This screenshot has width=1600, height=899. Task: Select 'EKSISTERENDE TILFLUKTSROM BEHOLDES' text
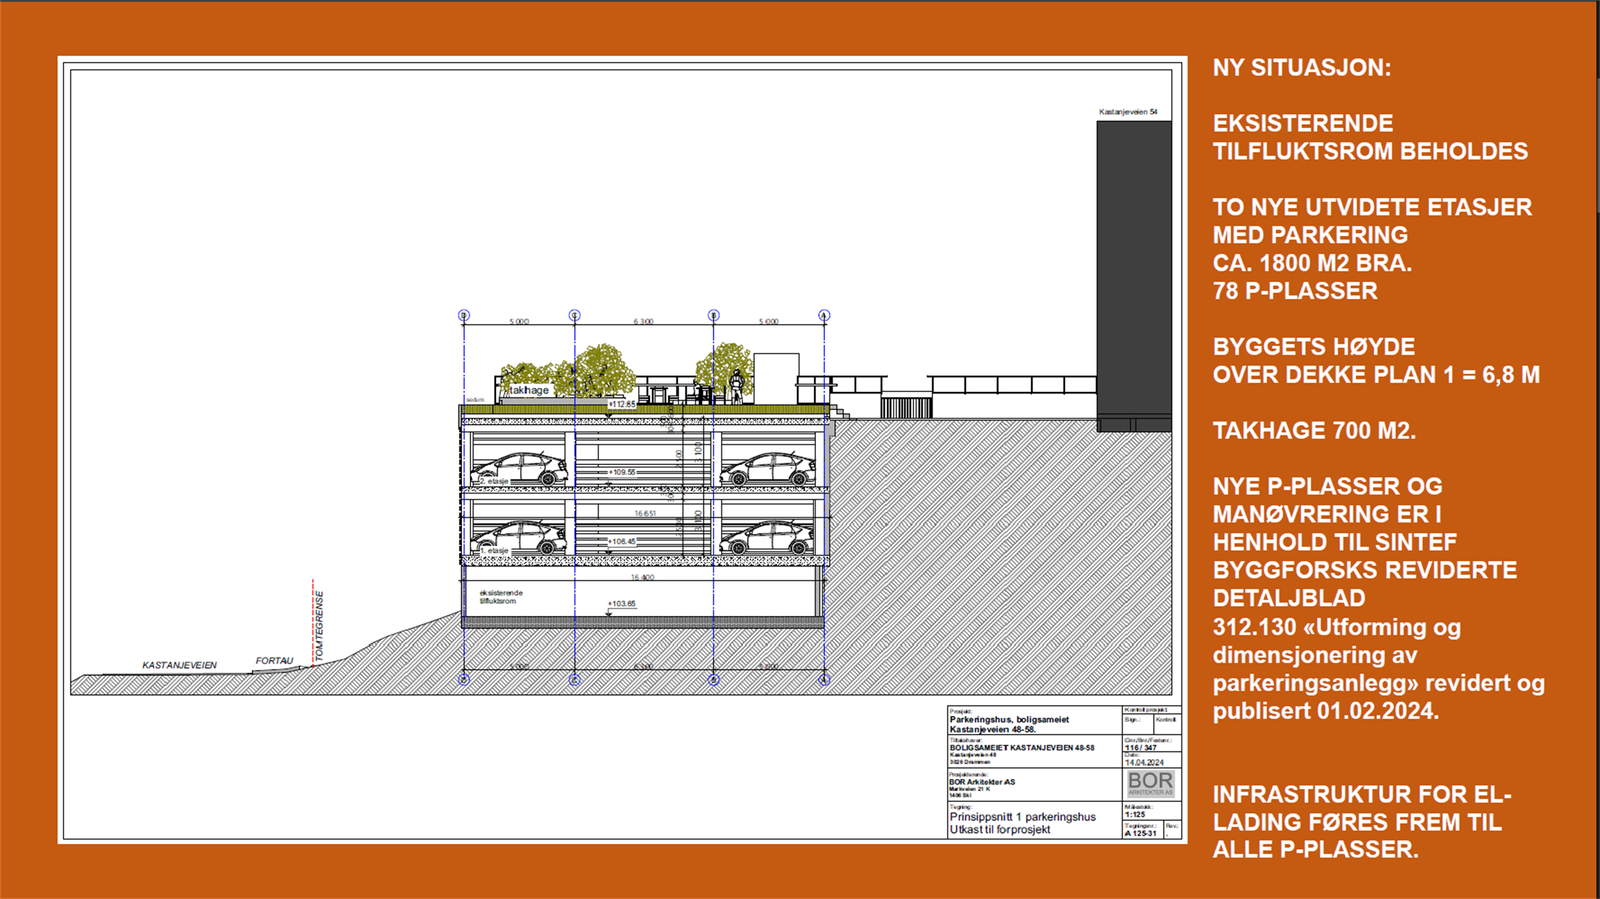[1370, 137]
